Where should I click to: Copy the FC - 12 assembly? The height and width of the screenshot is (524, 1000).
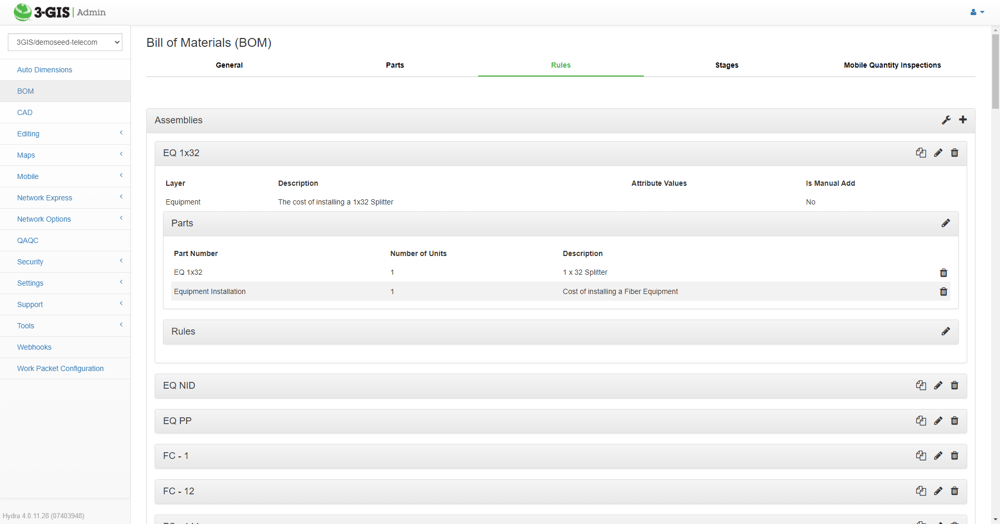tap(921, 491)
